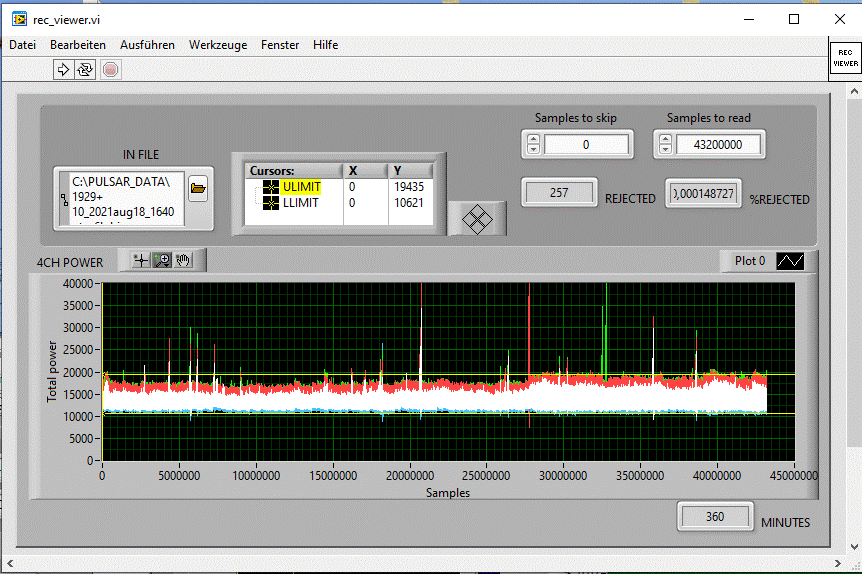Click the cursor mover diamond pad

pos(477,219)
